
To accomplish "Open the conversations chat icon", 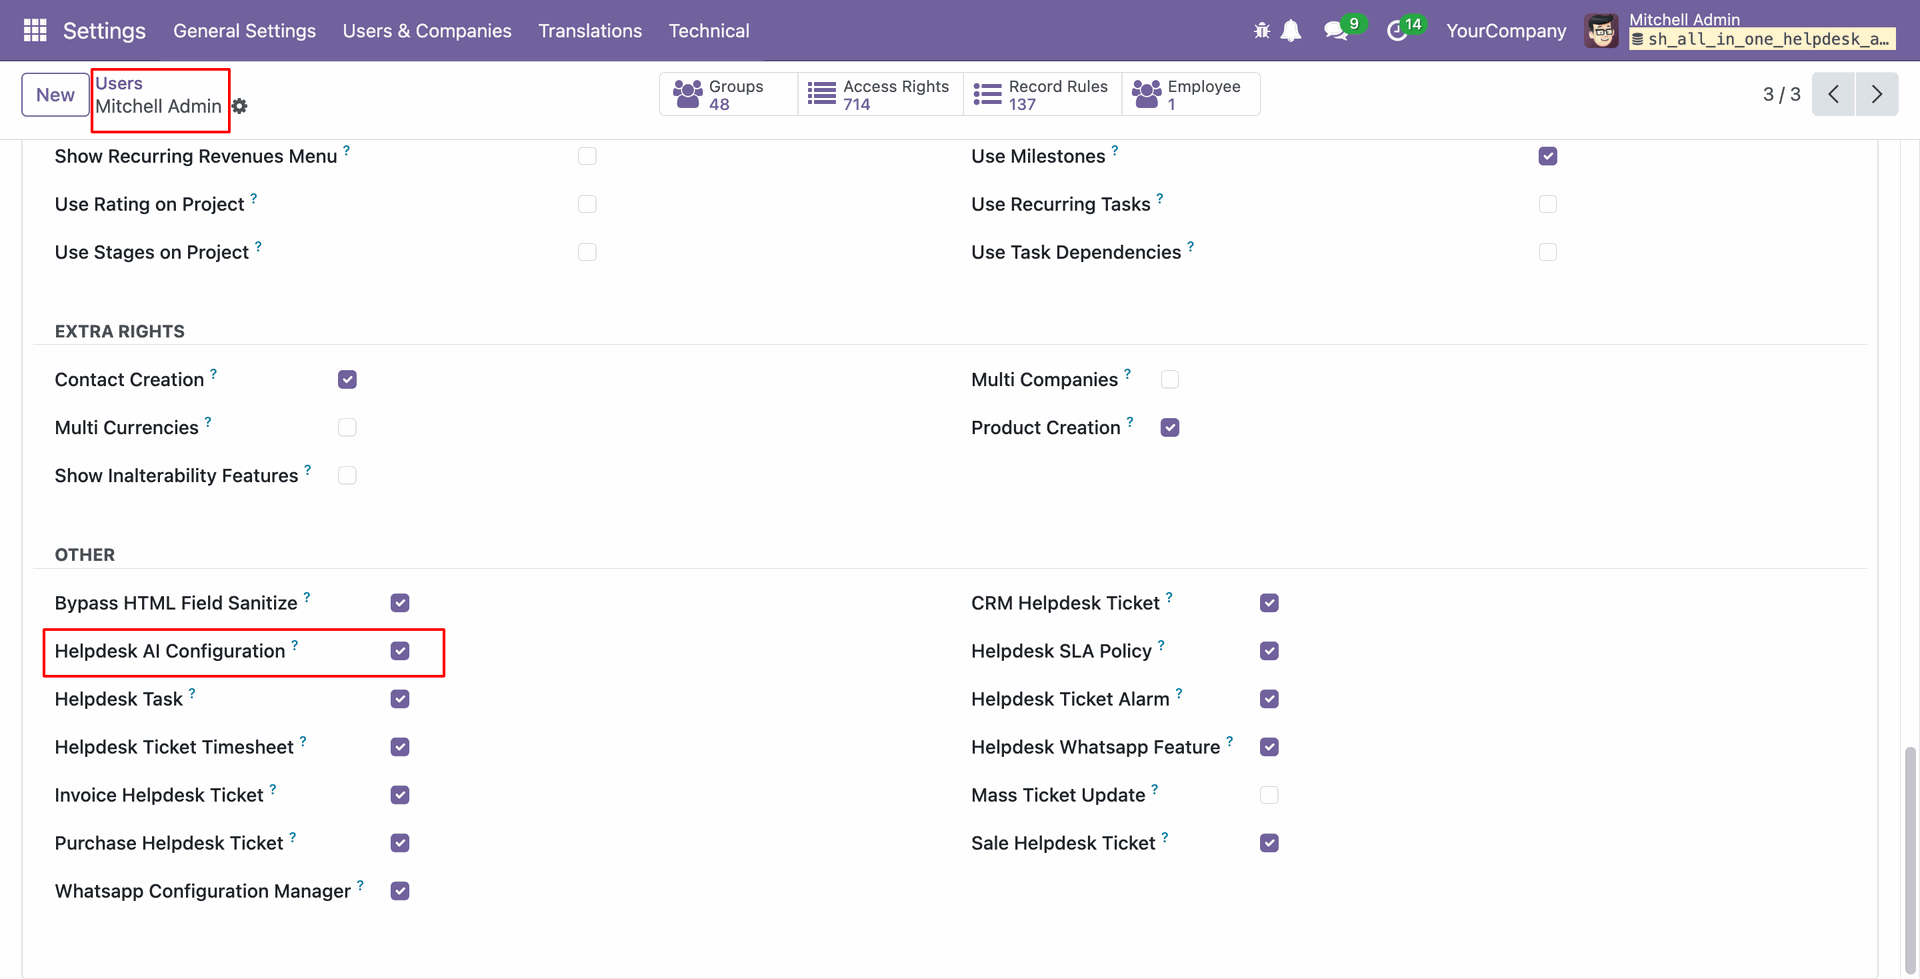I will [1336, 31].
